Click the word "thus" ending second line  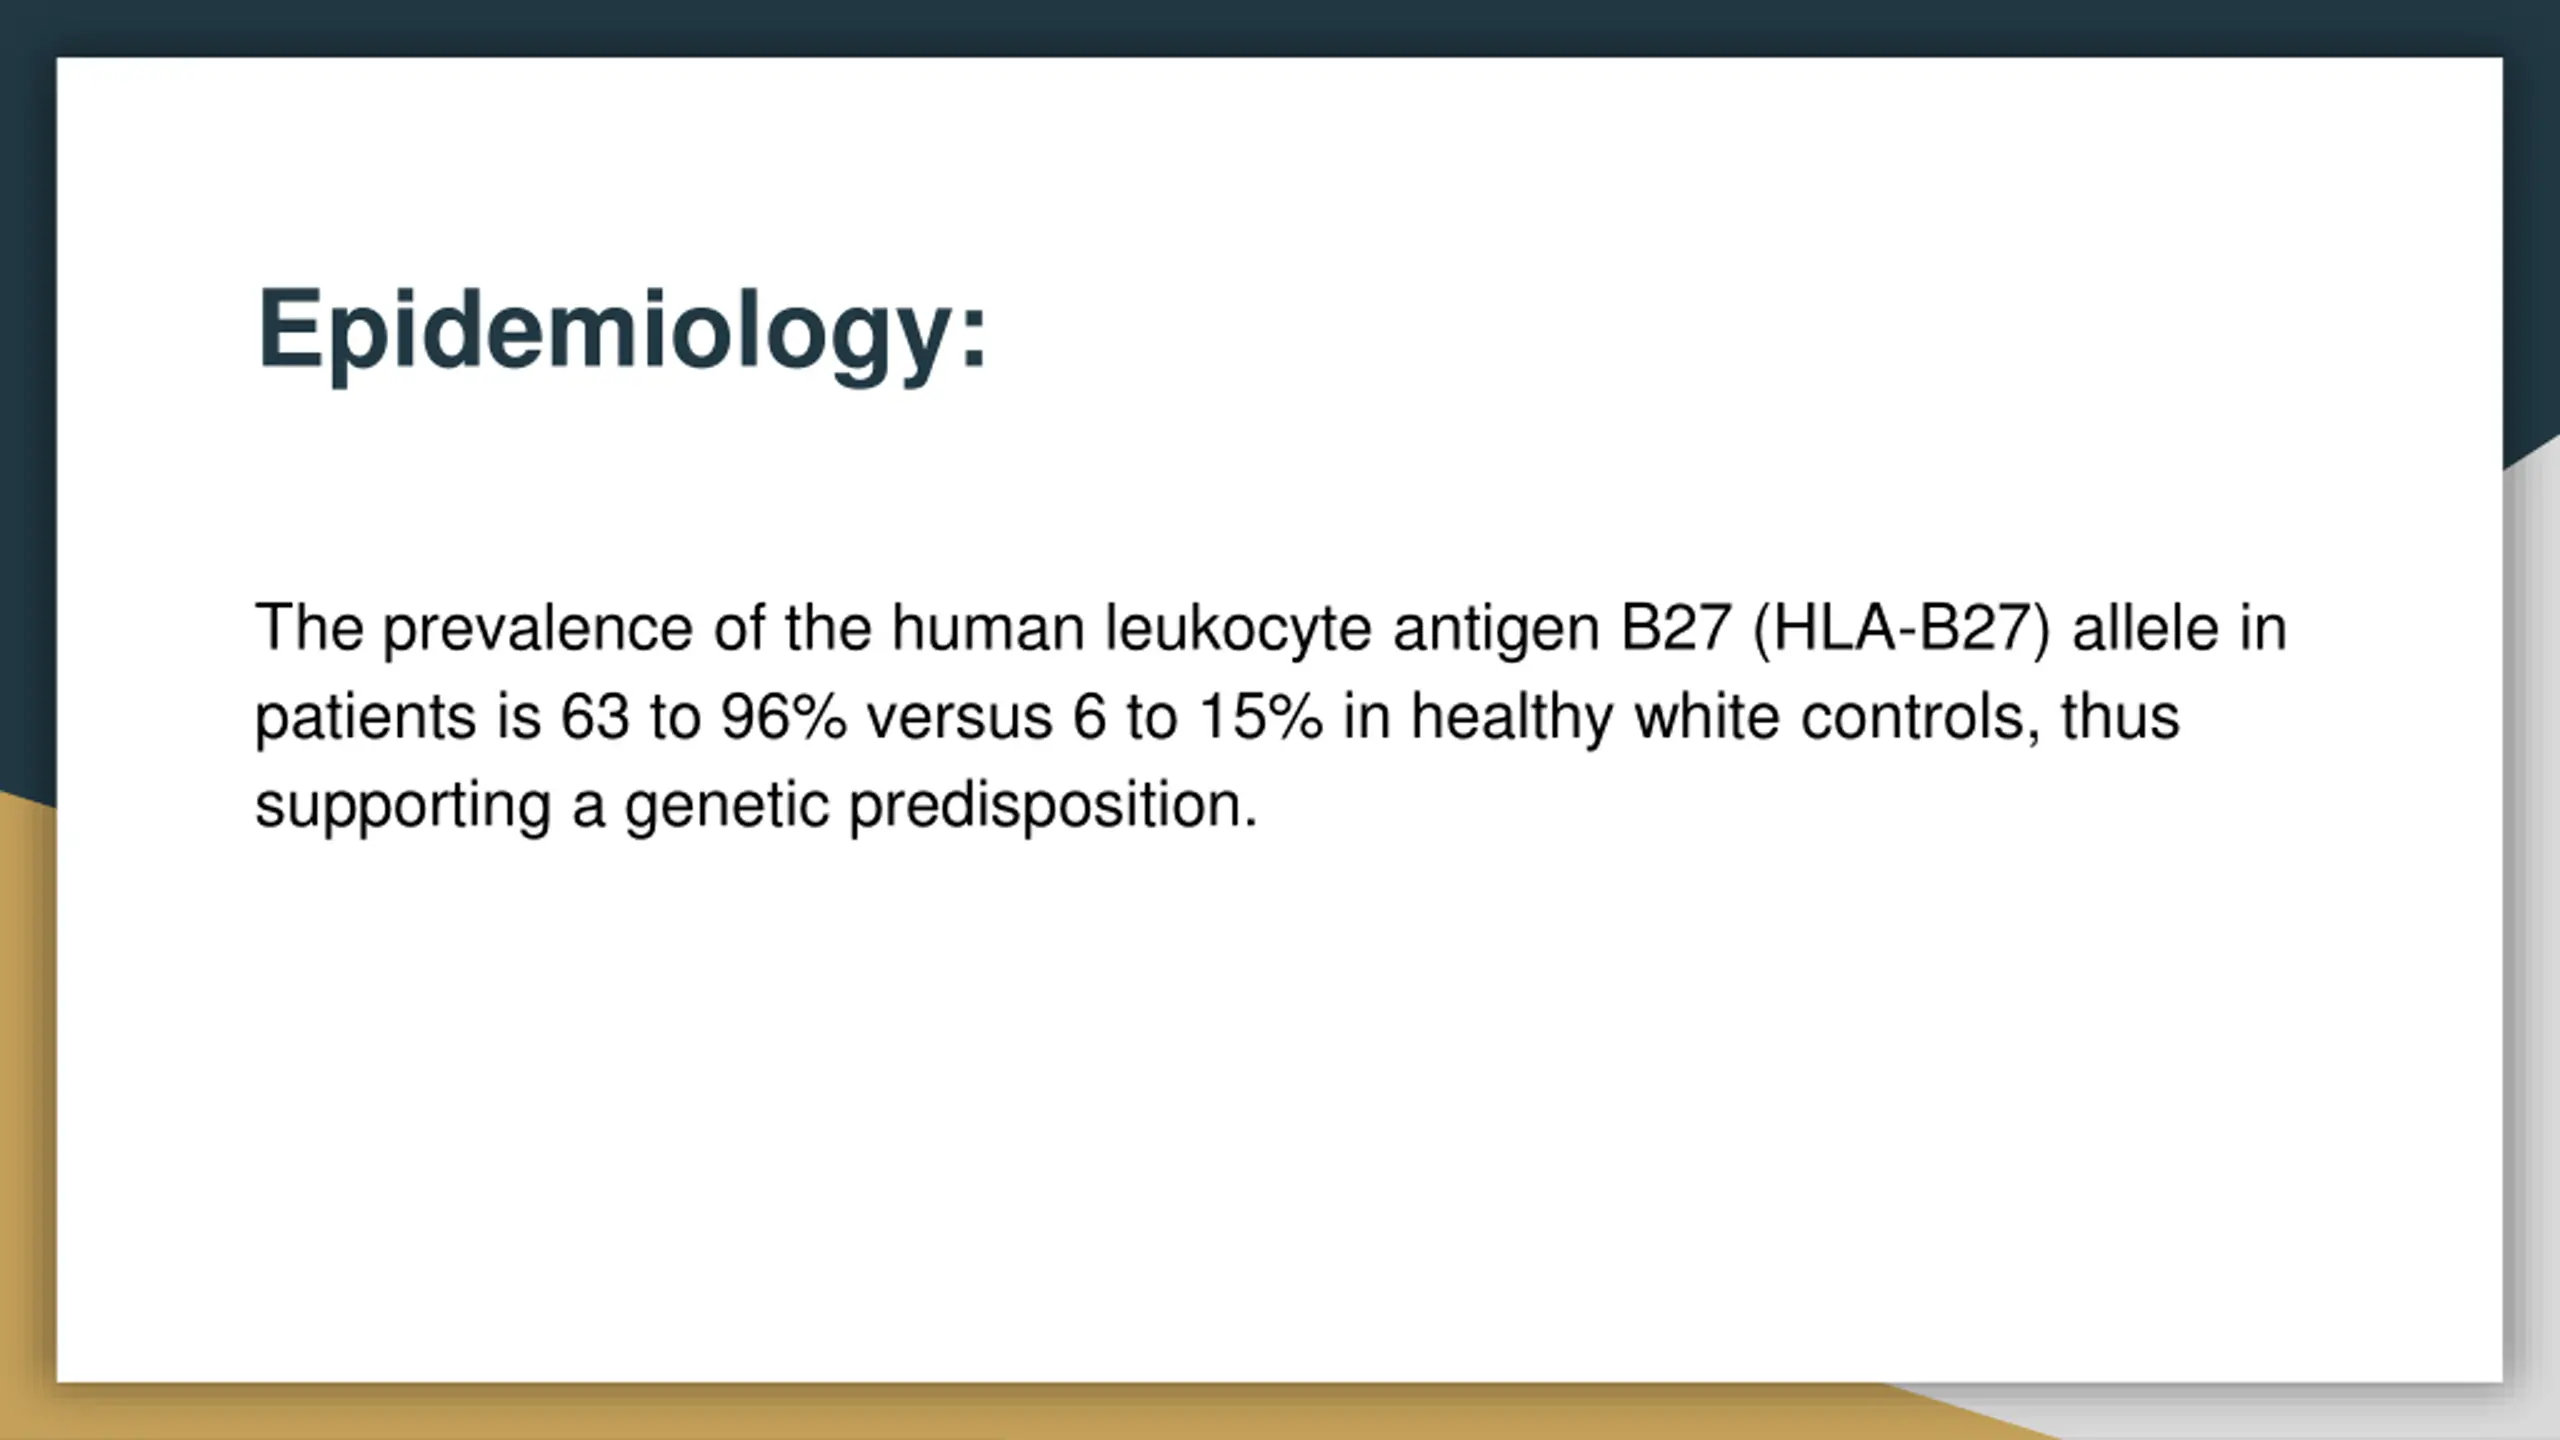(2120, 718)
